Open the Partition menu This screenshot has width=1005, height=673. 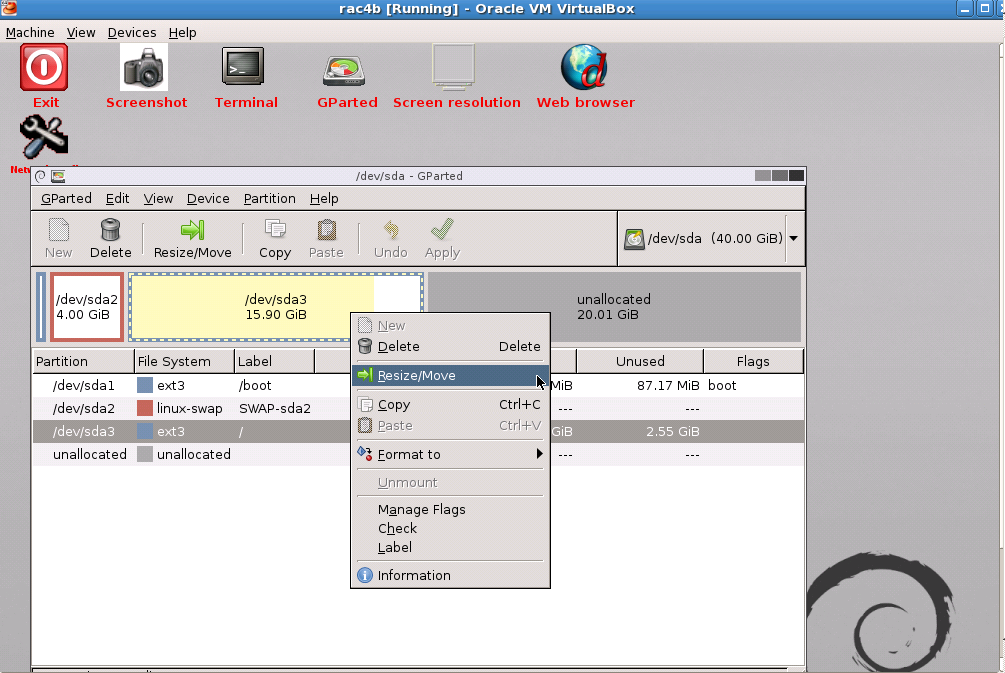pos(269,198)
